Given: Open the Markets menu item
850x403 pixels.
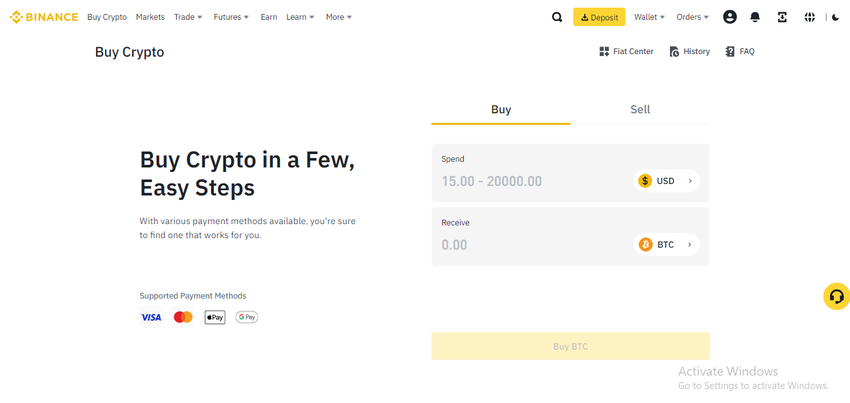Looking at the screenshot, I should [150, 17].
